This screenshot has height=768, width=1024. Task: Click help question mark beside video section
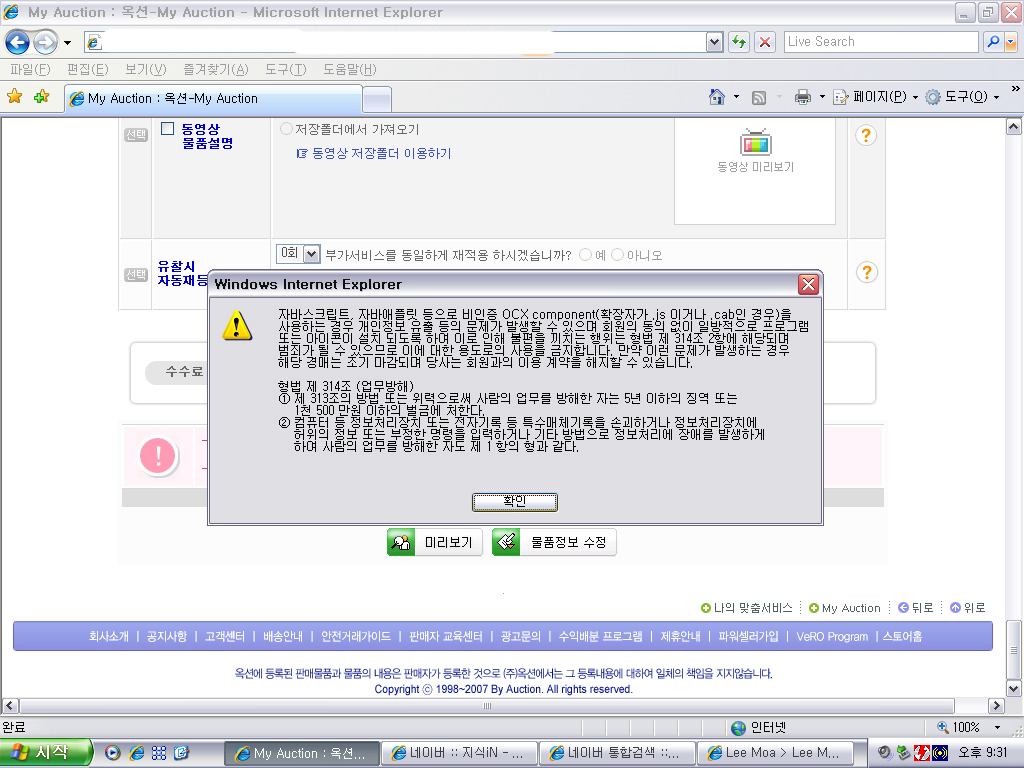(866, 135)
